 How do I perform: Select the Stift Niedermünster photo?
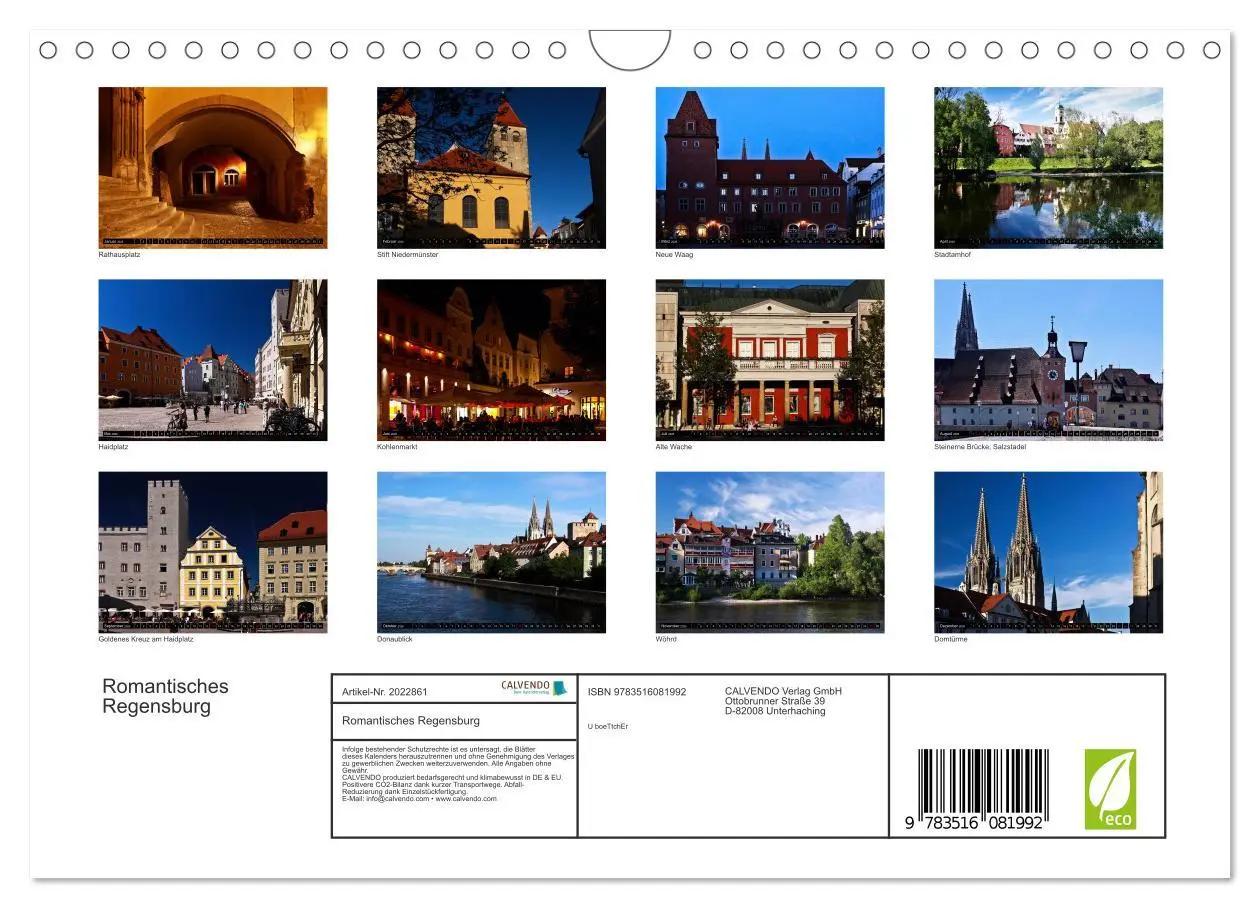pyautogui.click(x=491, y=167)
